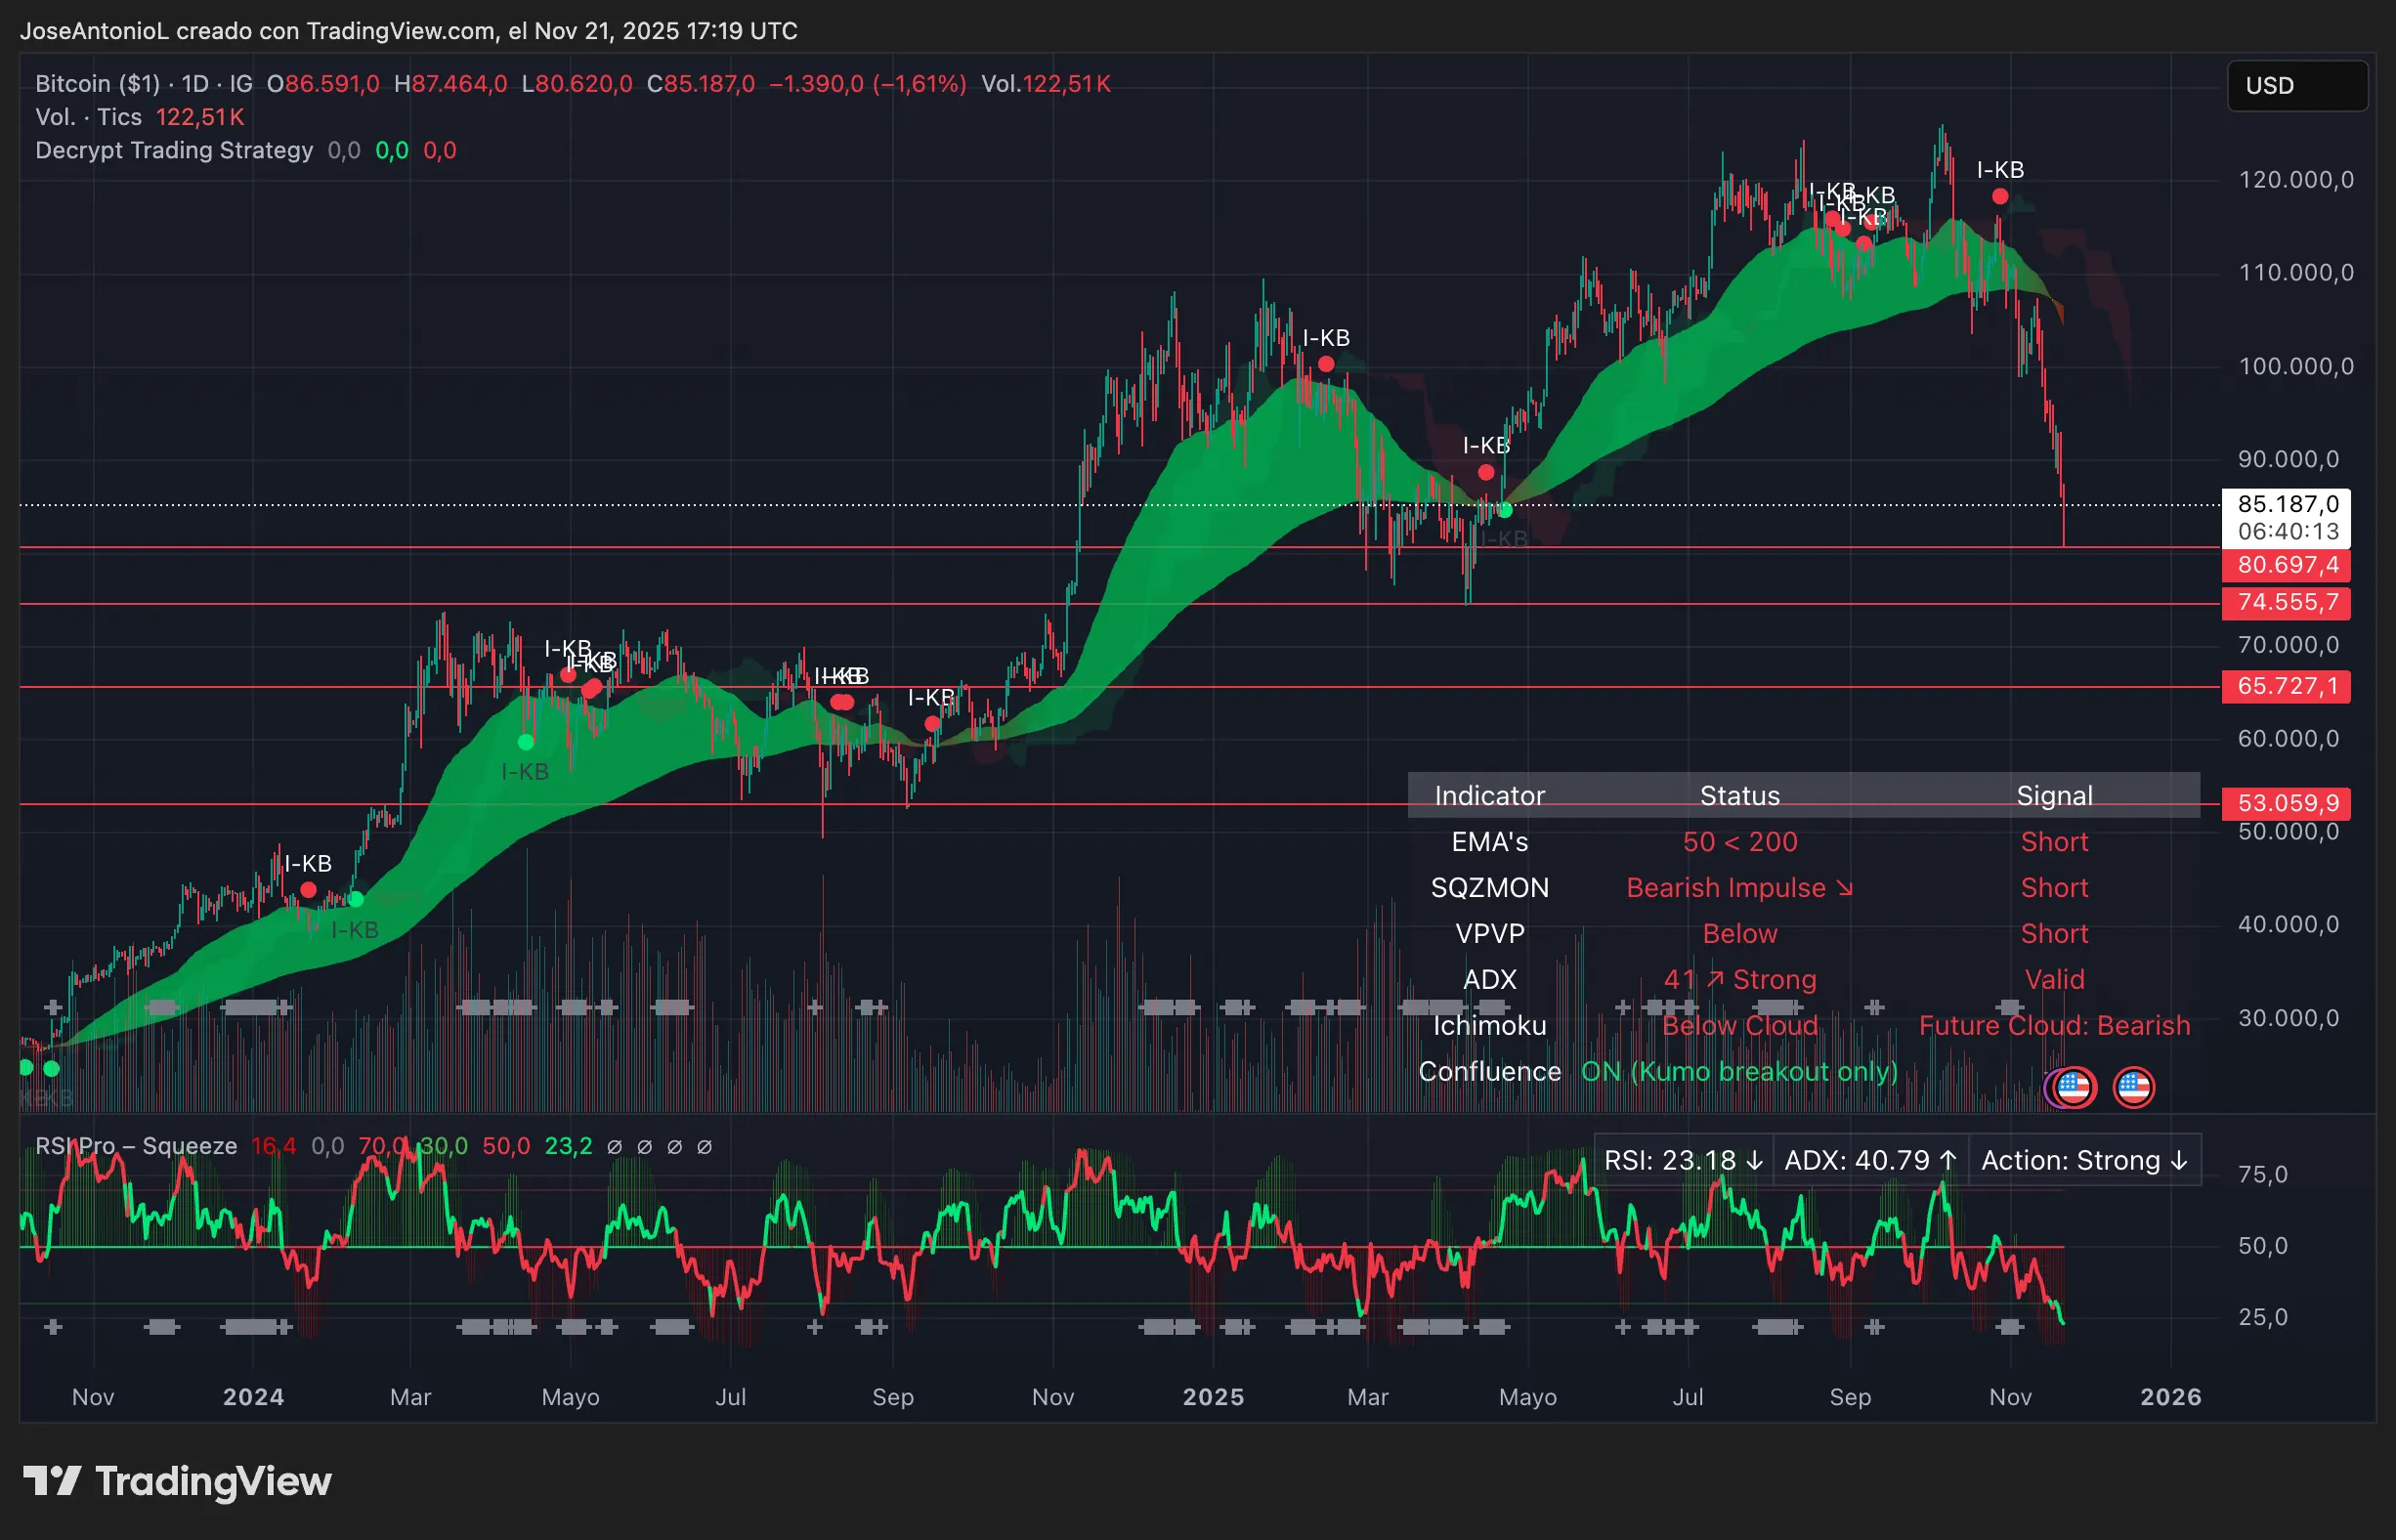Click the second US flag event icon
This screenshot has height=1540, width=2396.
tap(2135, 1087)
